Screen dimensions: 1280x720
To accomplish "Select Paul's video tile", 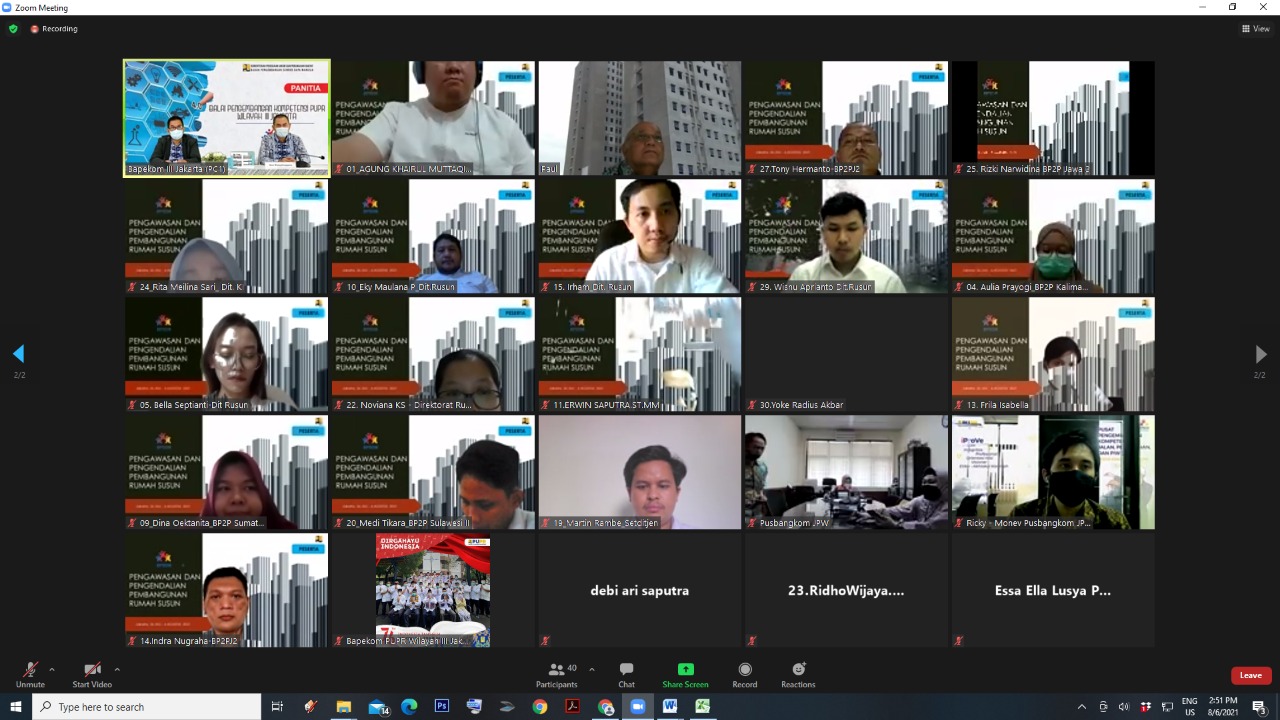I will 640,118.
